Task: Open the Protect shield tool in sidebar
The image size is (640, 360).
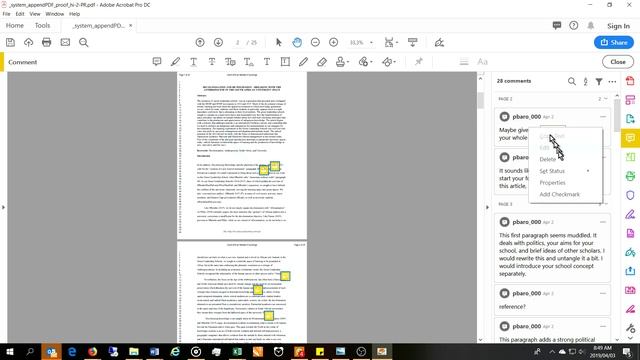Action: [x=630, y=195]
